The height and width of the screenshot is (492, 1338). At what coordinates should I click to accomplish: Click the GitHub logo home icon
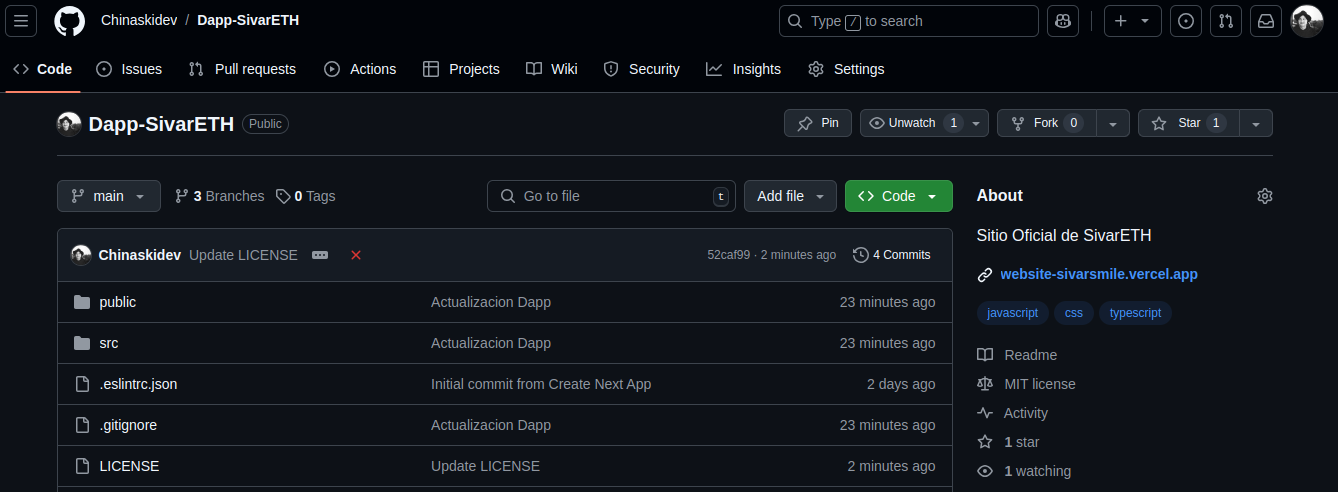[x=69, y=21]
